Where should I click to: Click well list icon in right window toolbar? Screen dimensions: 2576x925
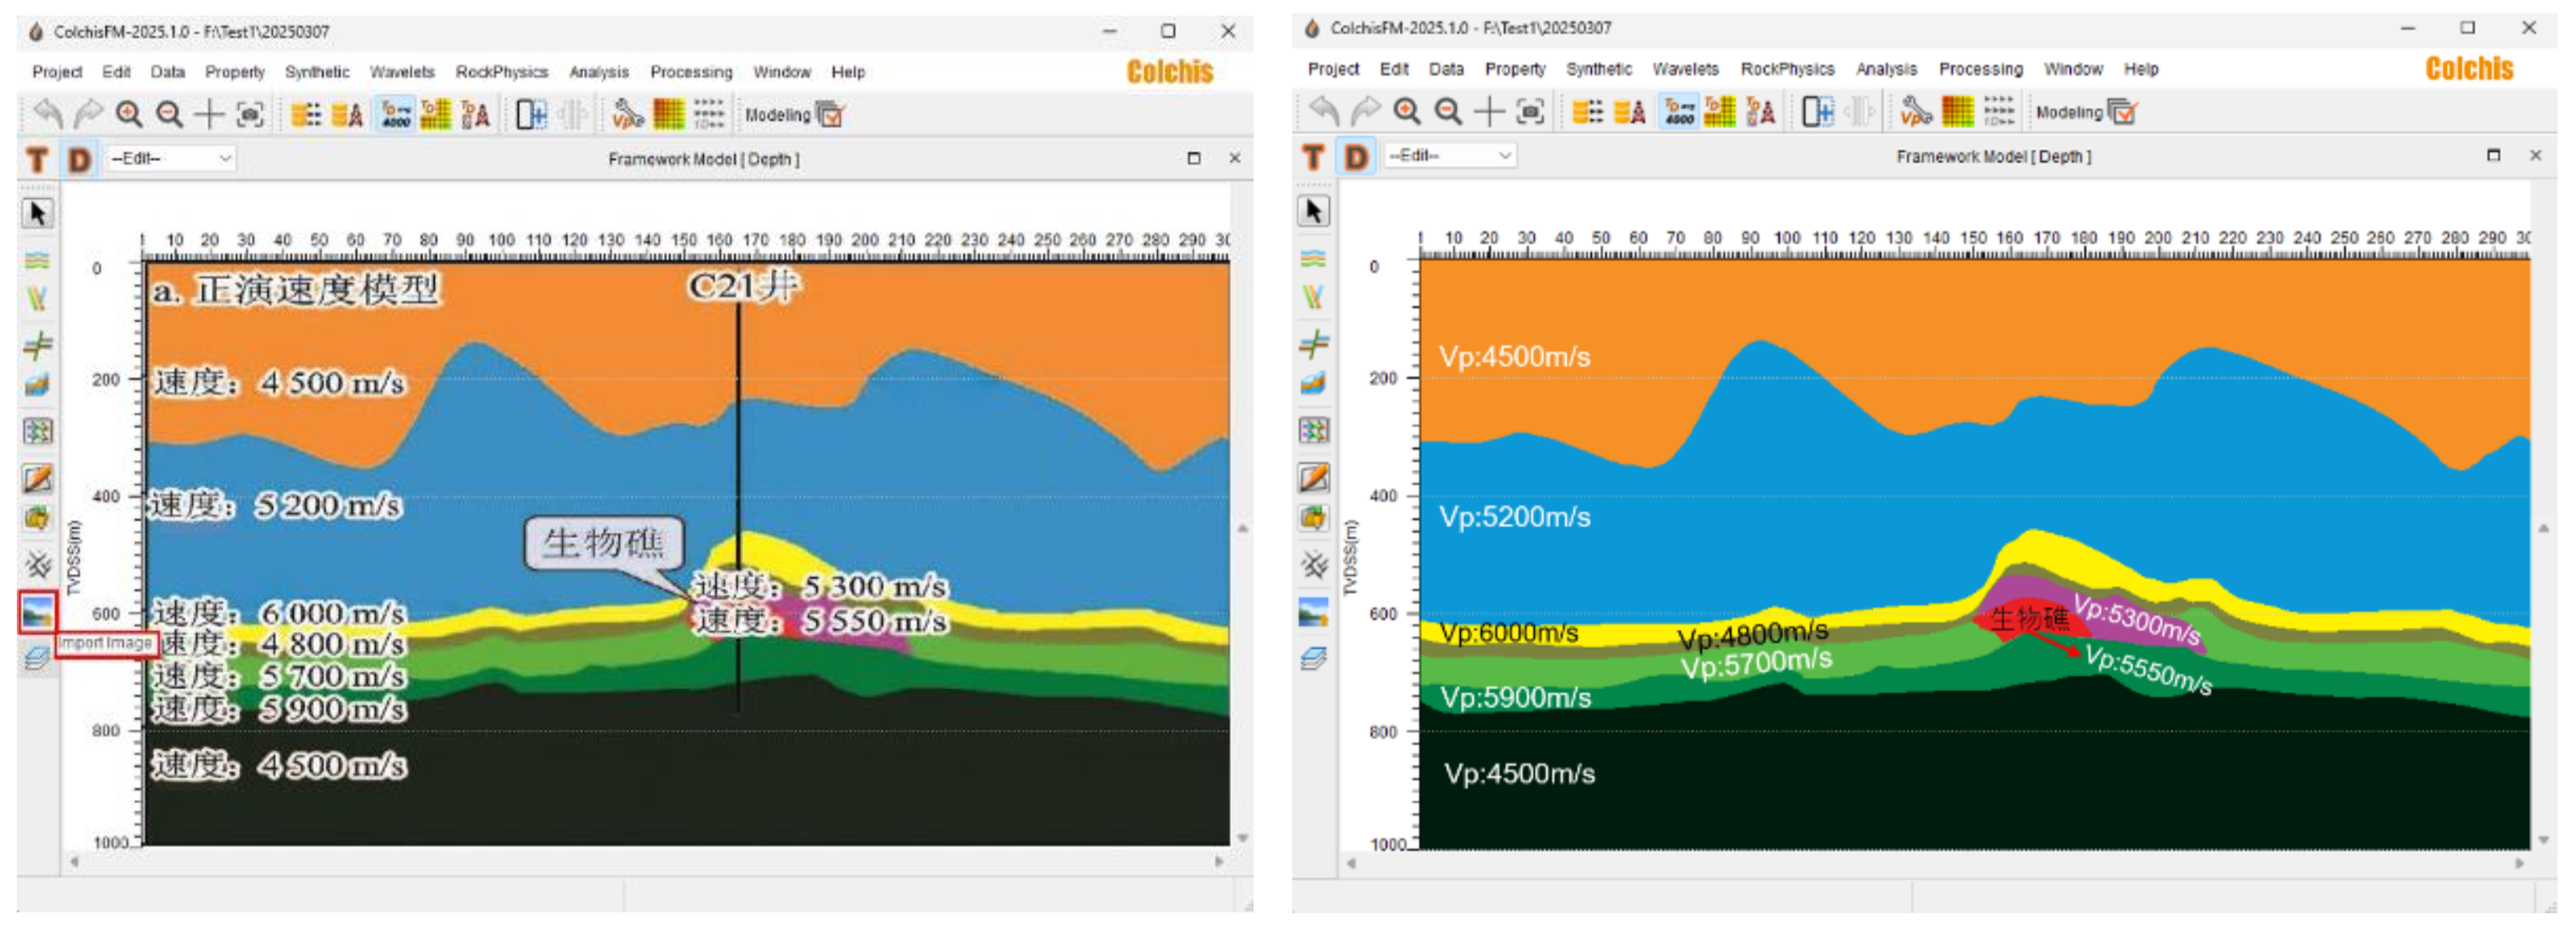(x=1629, y=111)
